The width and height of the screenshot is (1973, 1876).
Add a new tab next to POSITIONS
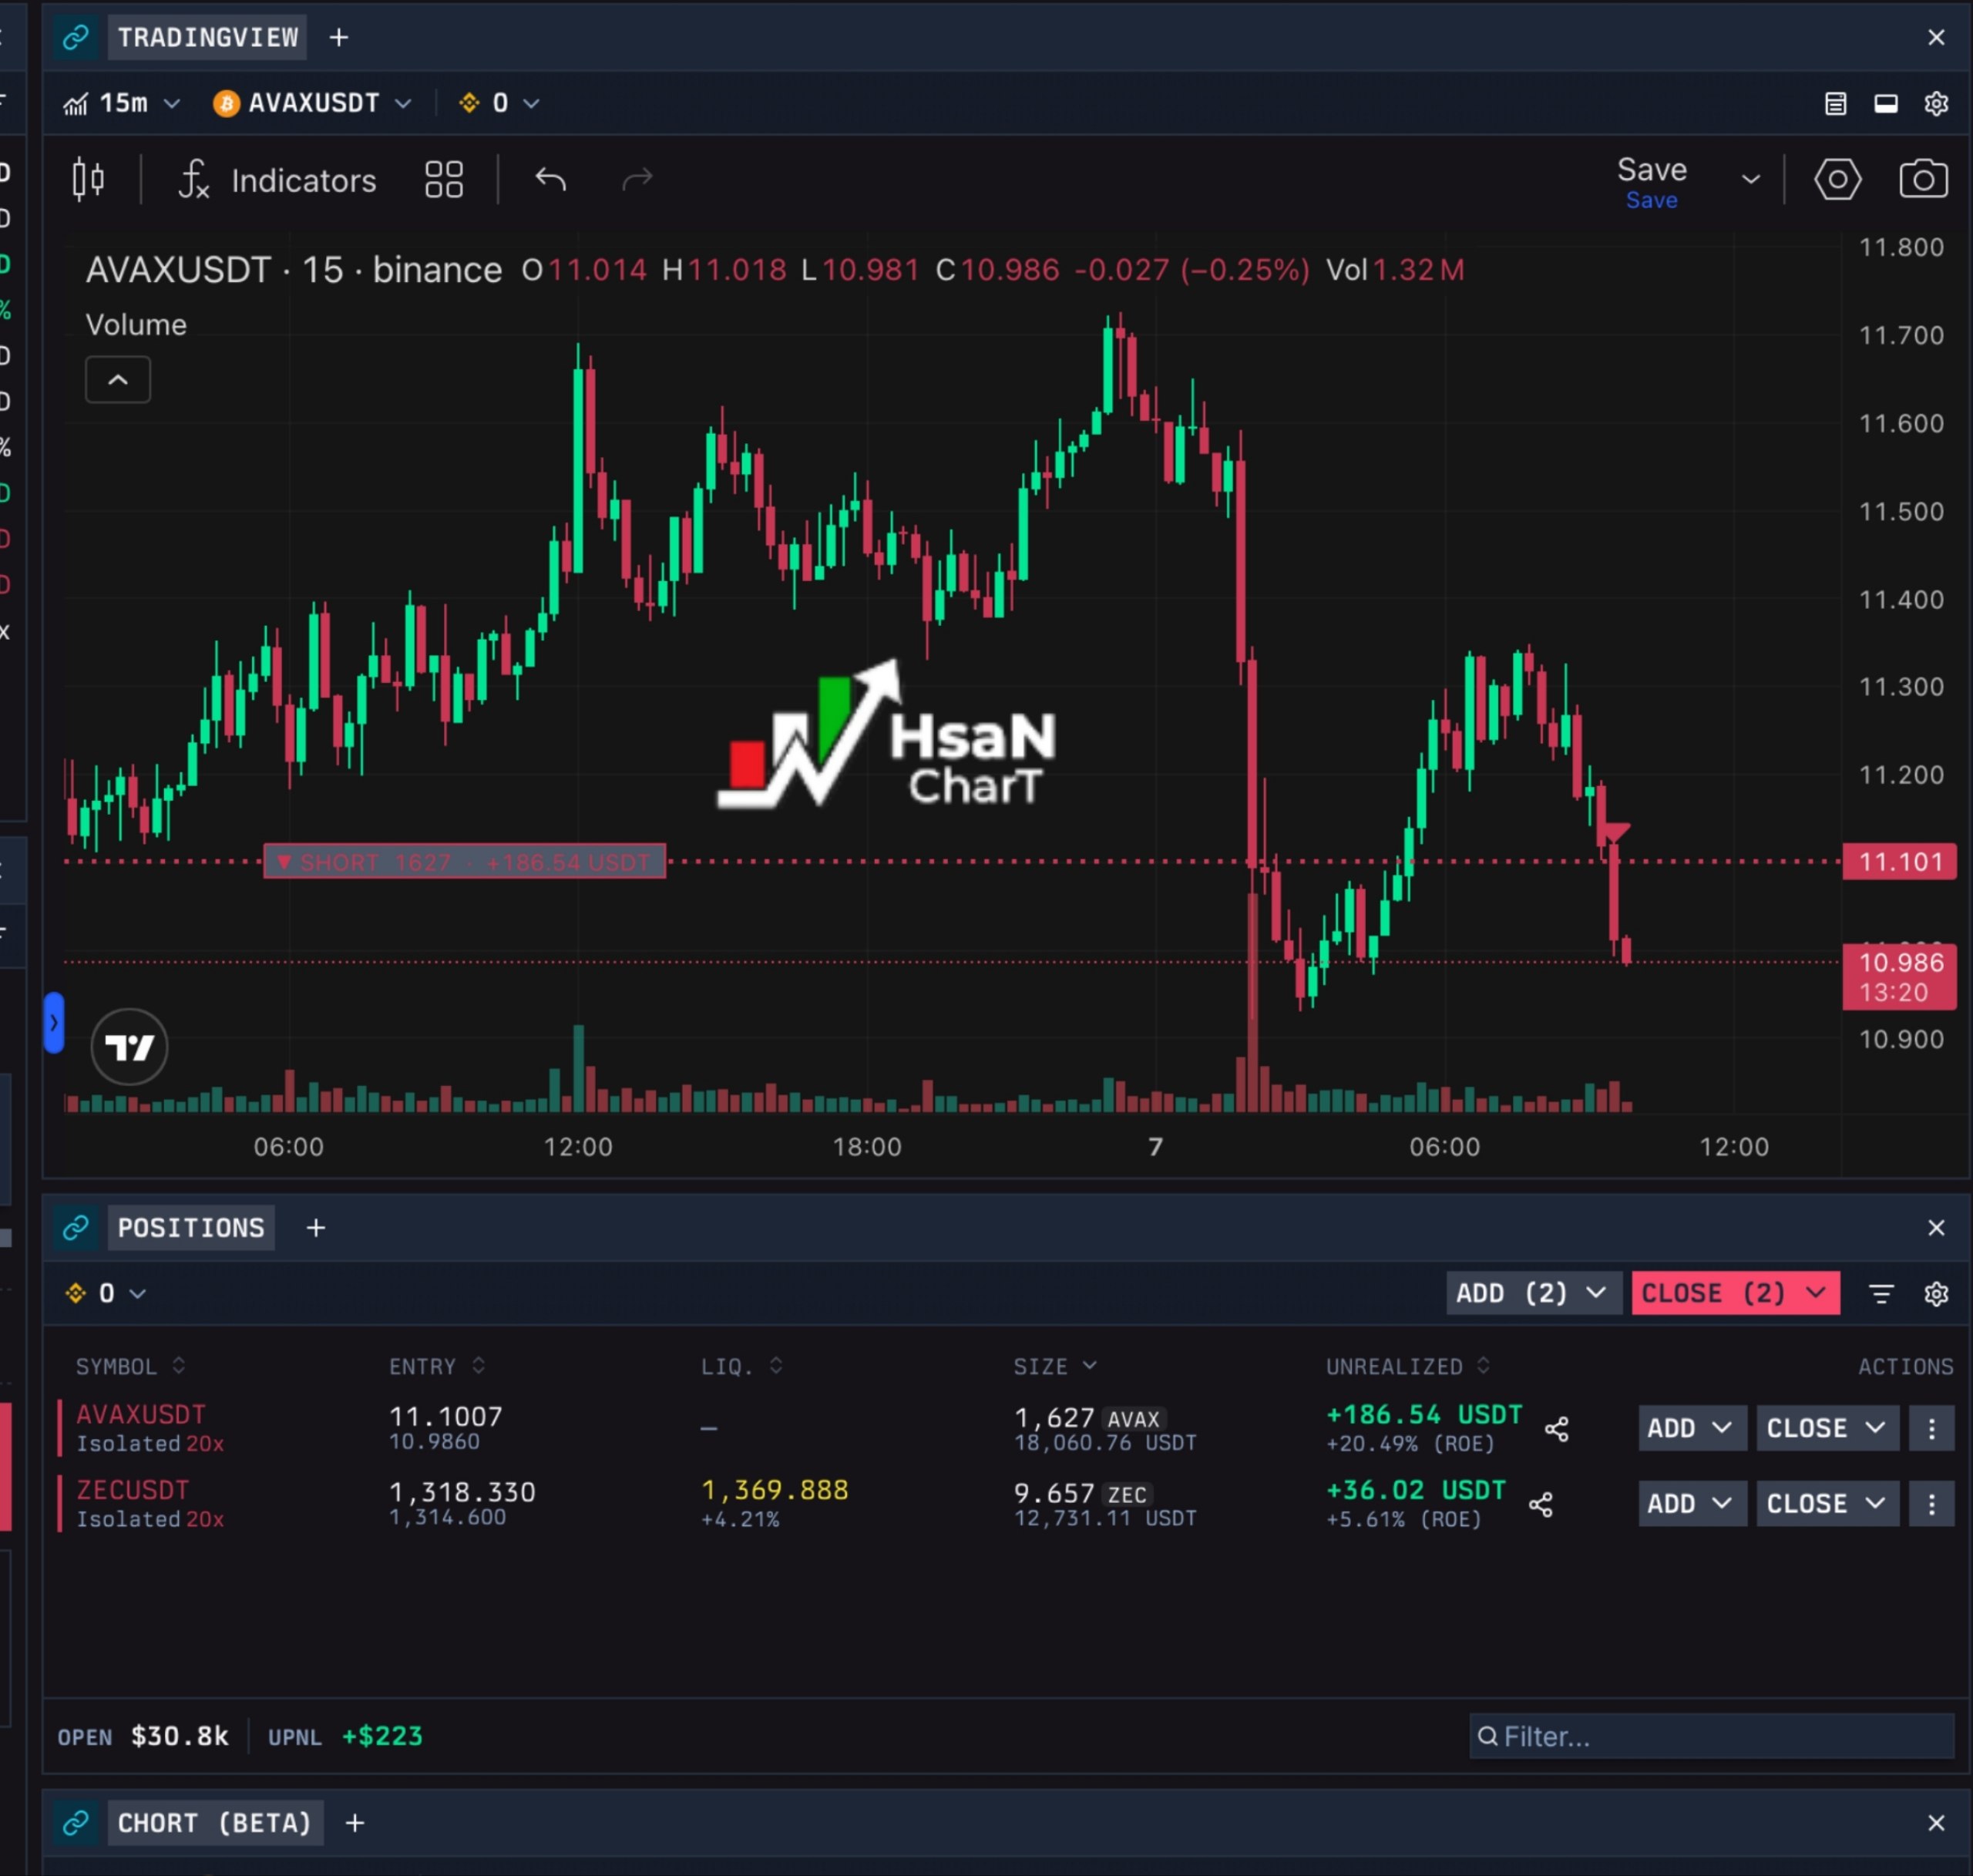[x=316, y=1228]
